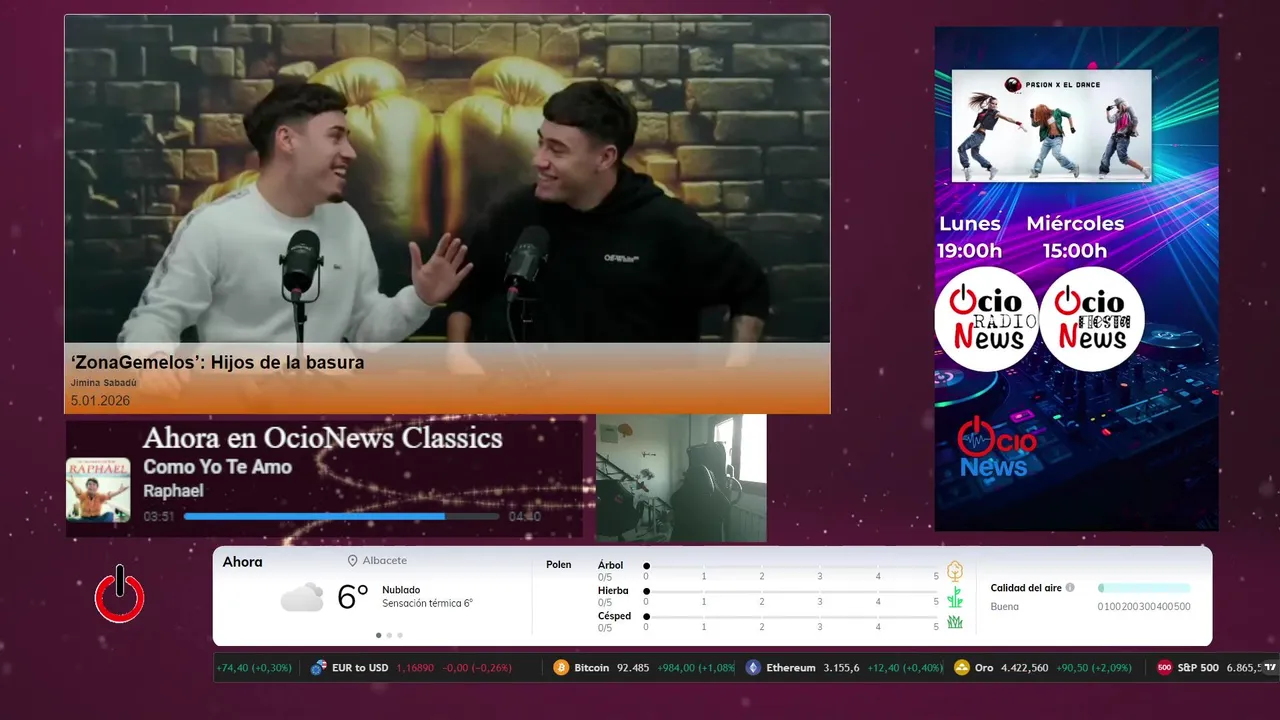The height and width of the screenshot is (720, 1280).
Task: Click the Oro price 4.422,560
Action: (1025, 668)
